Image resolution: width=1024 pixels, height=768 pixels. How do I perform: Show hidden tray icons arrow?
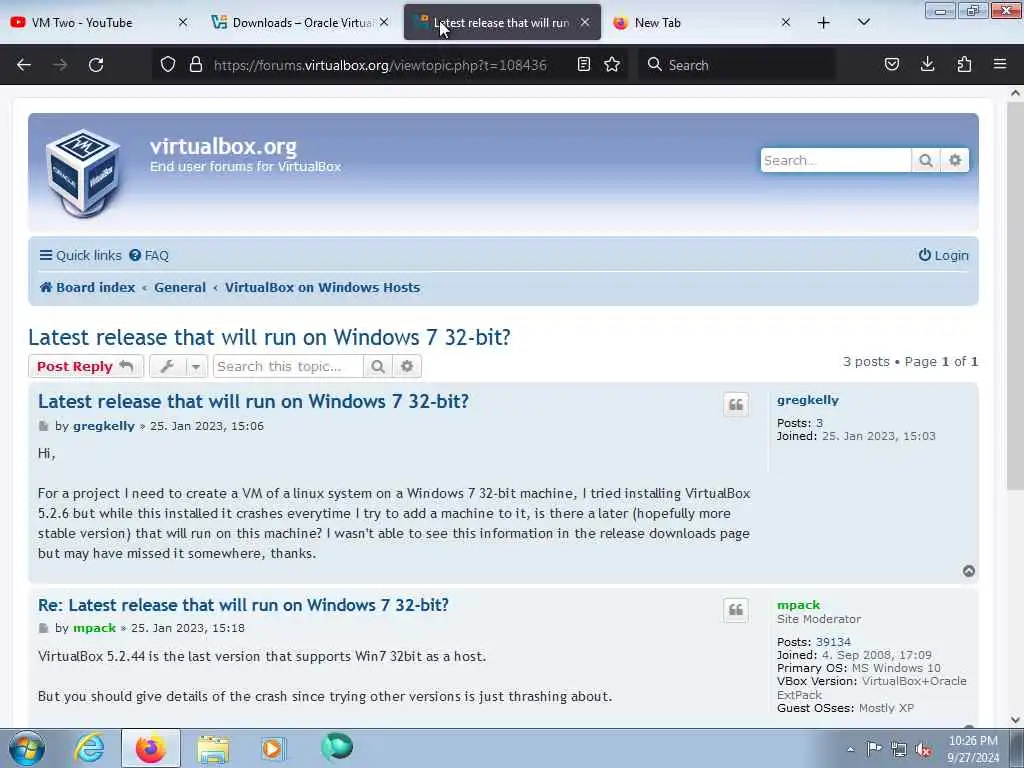pyautogui.click(x=850, y=749)
